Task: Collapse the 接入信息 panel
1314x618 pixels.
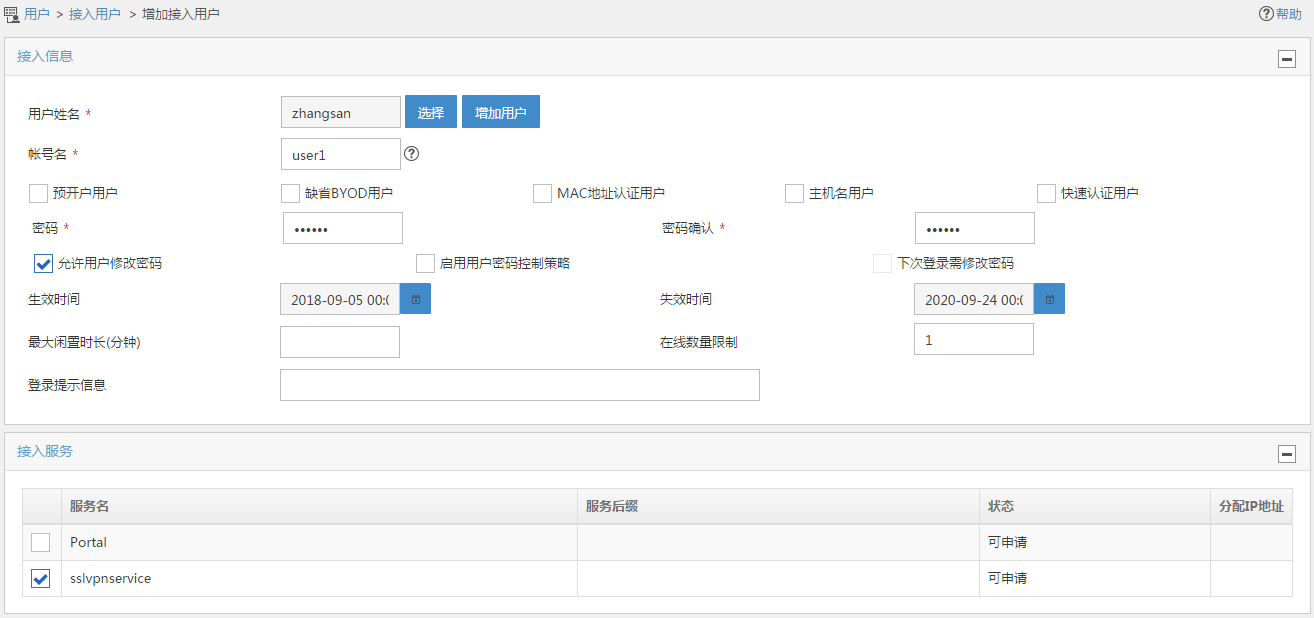Action: [1287, 58]
